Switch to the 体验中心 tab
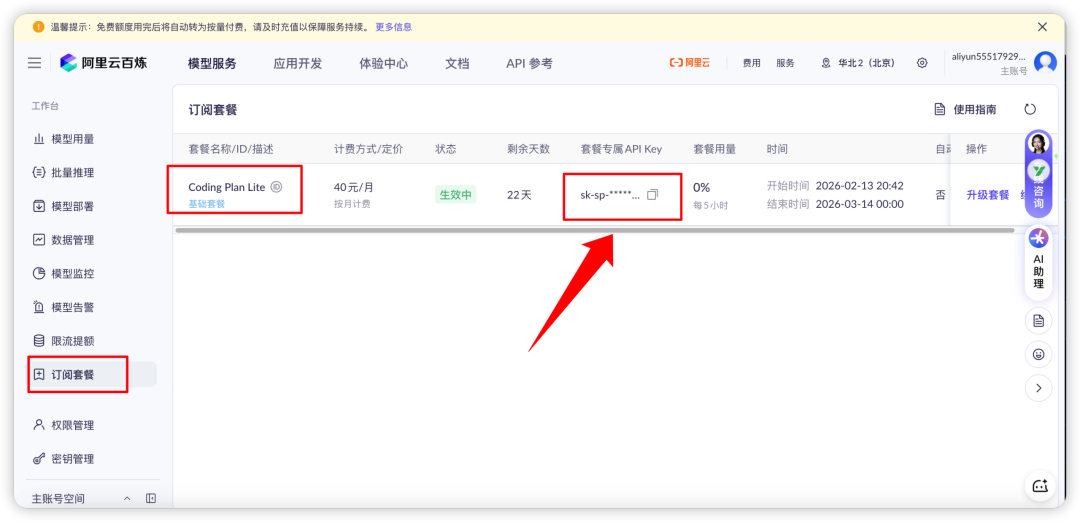The width and height of the screenshot is (1080, 522). 384,63
